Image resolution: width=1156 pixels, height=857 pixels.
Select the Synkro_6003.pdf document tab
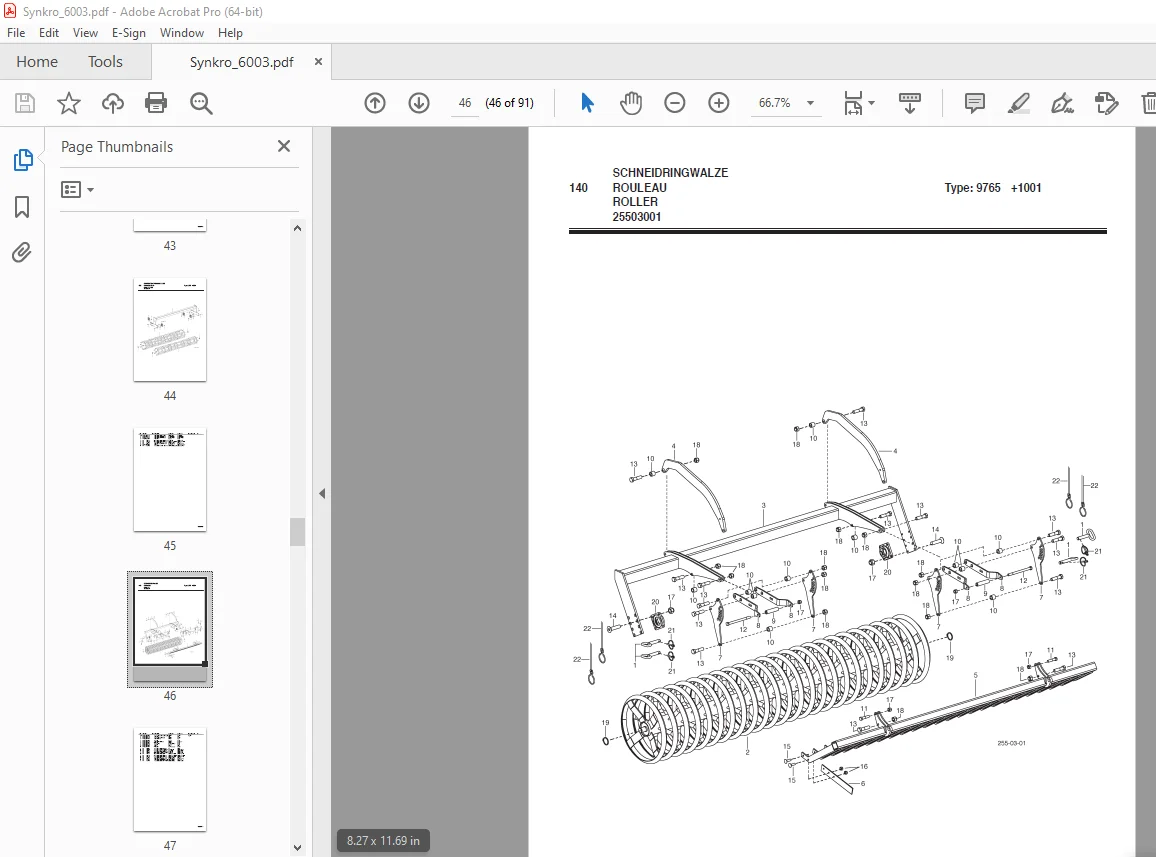[242, 62]
